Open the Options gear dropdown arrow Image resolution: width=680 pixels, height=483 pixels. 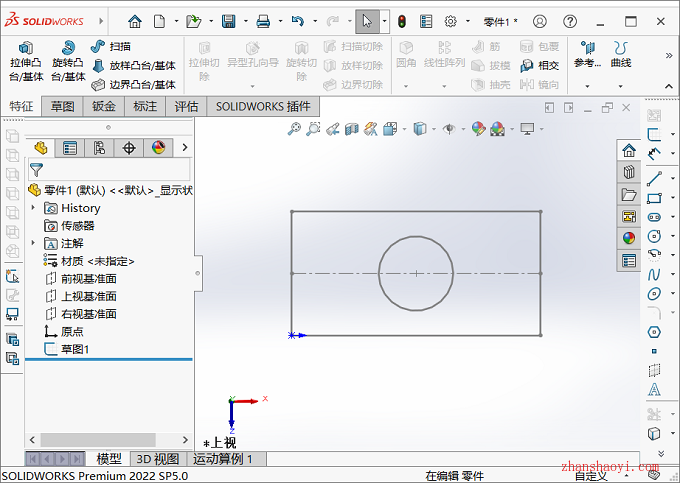point(468,21)
